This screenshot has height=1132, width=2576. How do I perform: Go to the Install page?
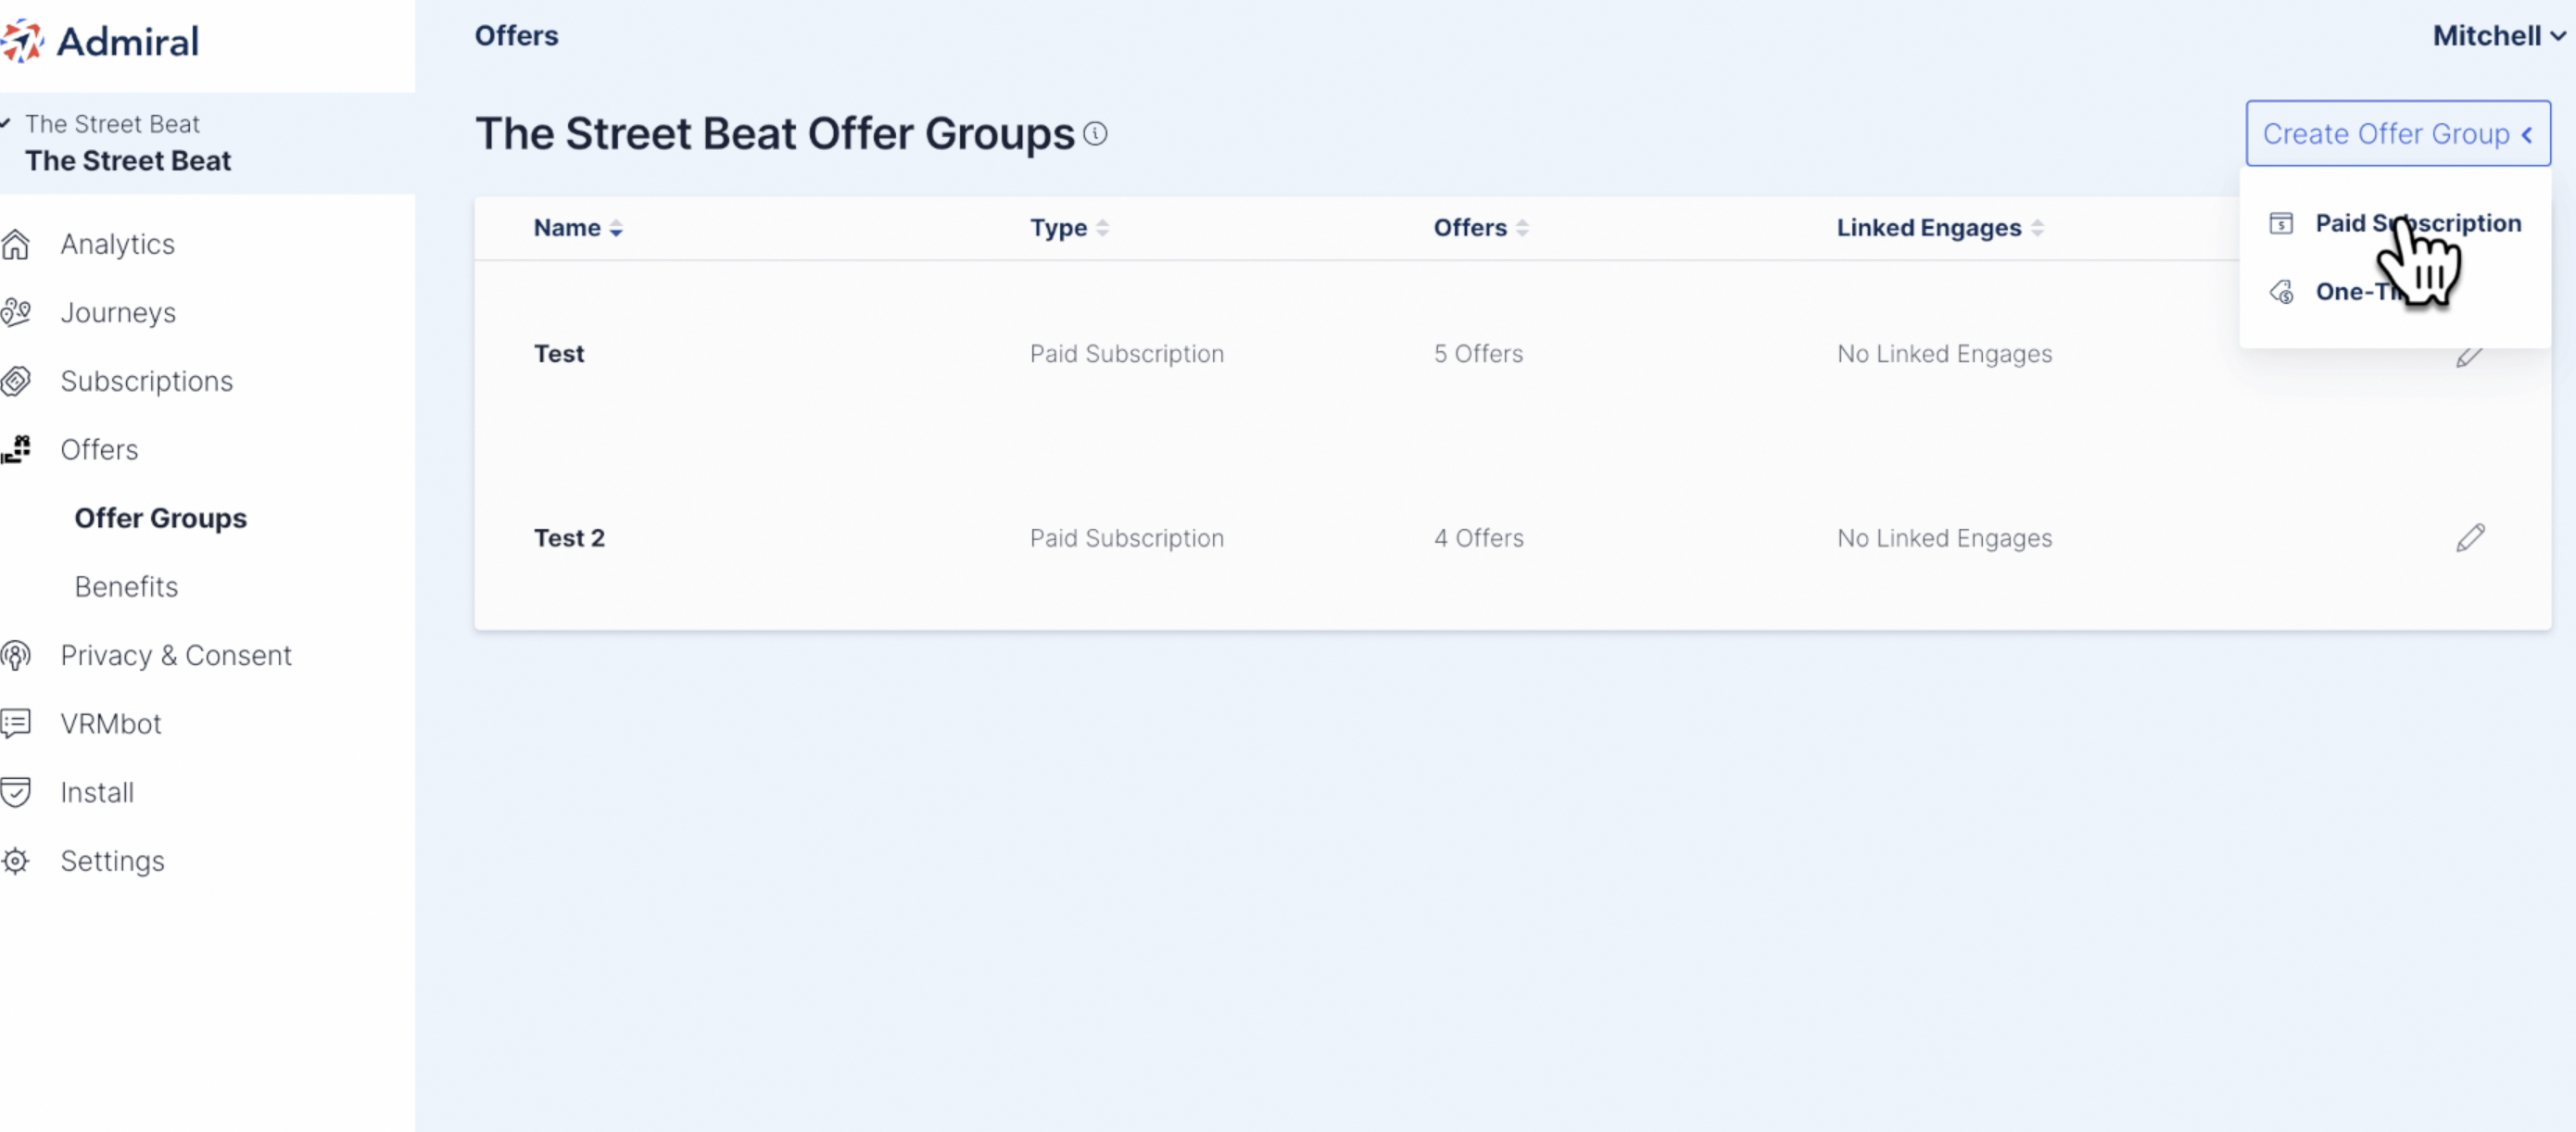point(96,792)
